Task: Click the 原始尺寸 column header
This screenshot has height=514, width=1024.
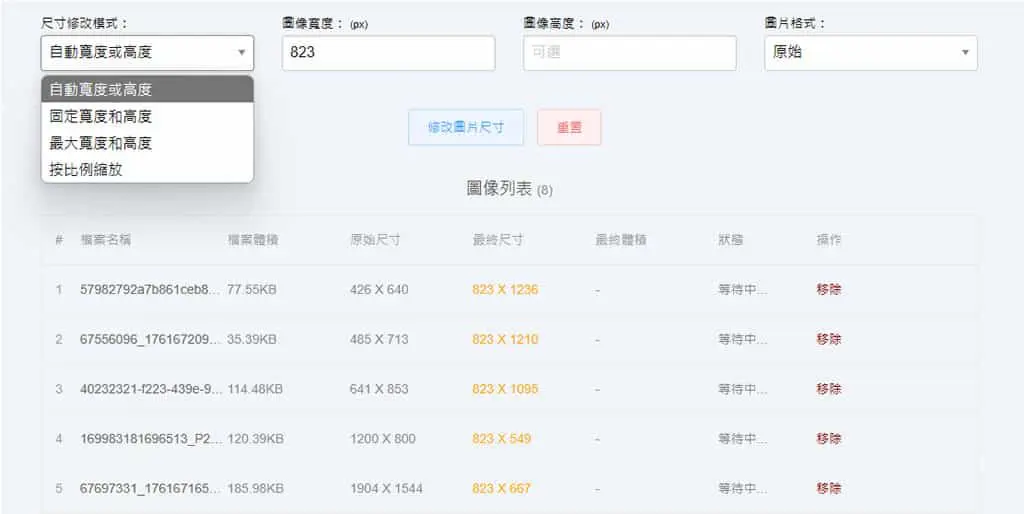Action: click(375, 240)
